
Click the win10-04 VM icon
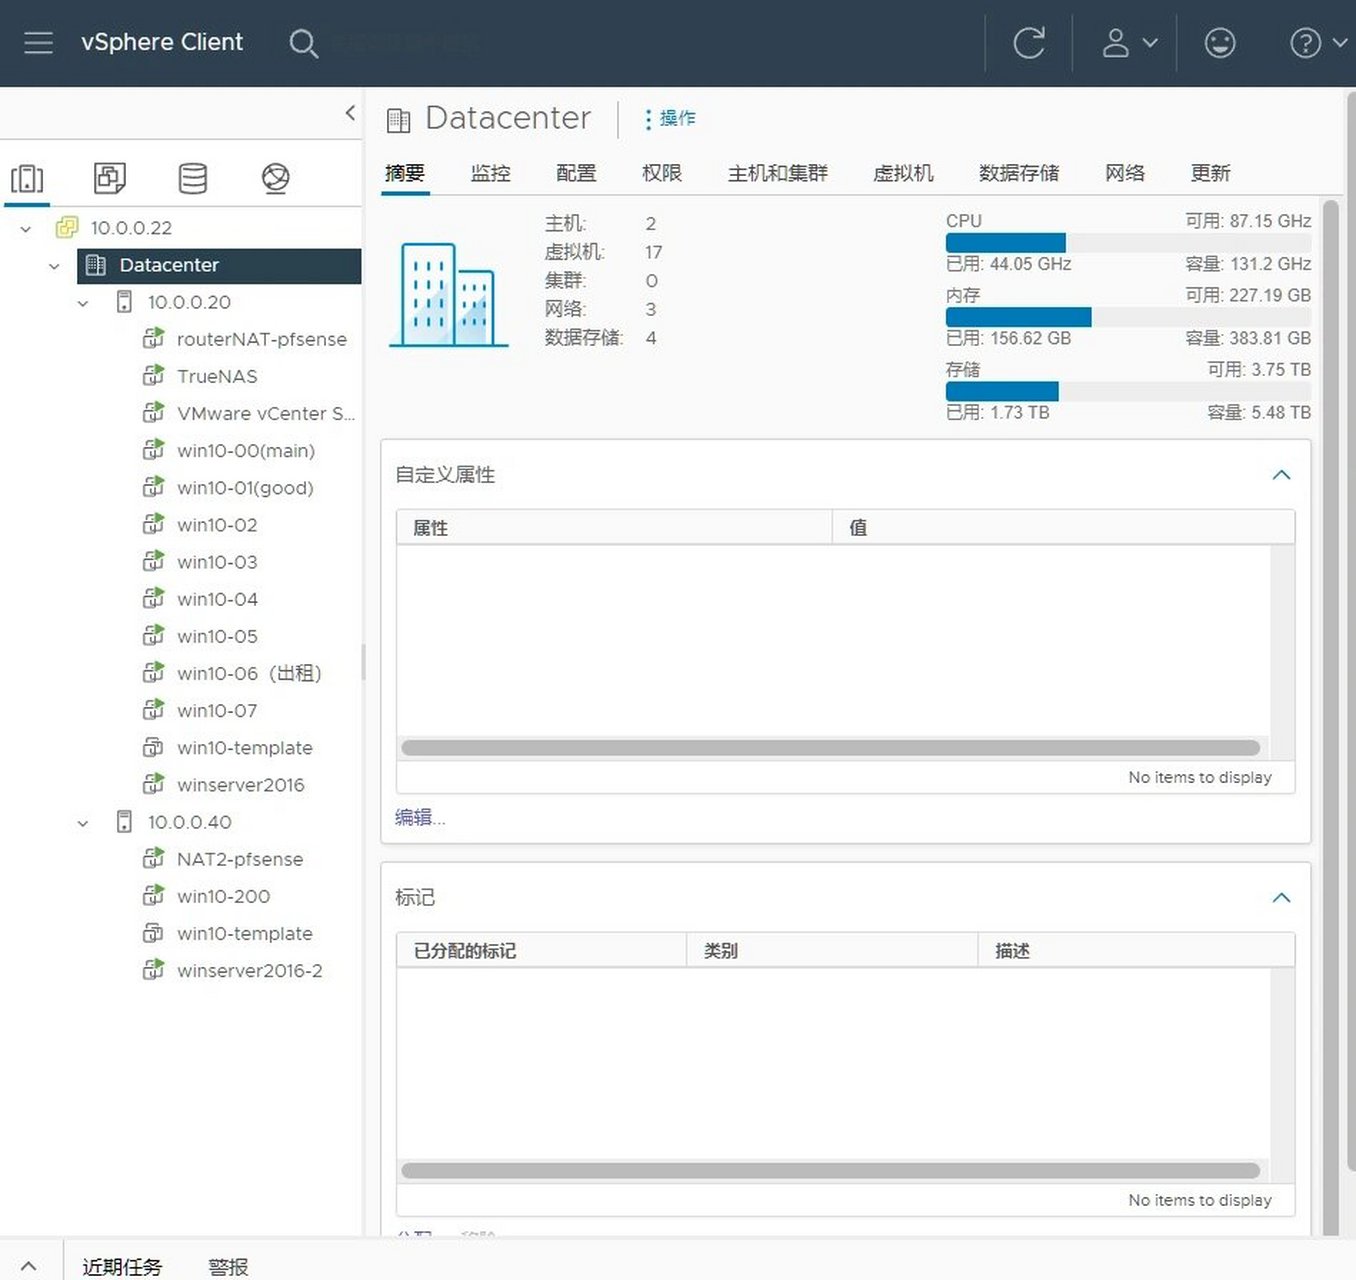coord(153,597)
